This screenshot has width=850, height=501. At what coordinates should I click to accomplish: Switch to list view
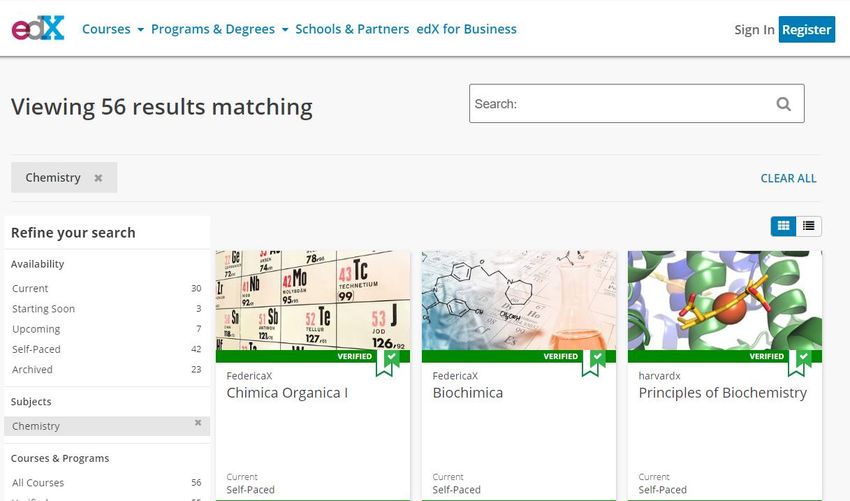(x=809, y=226)
